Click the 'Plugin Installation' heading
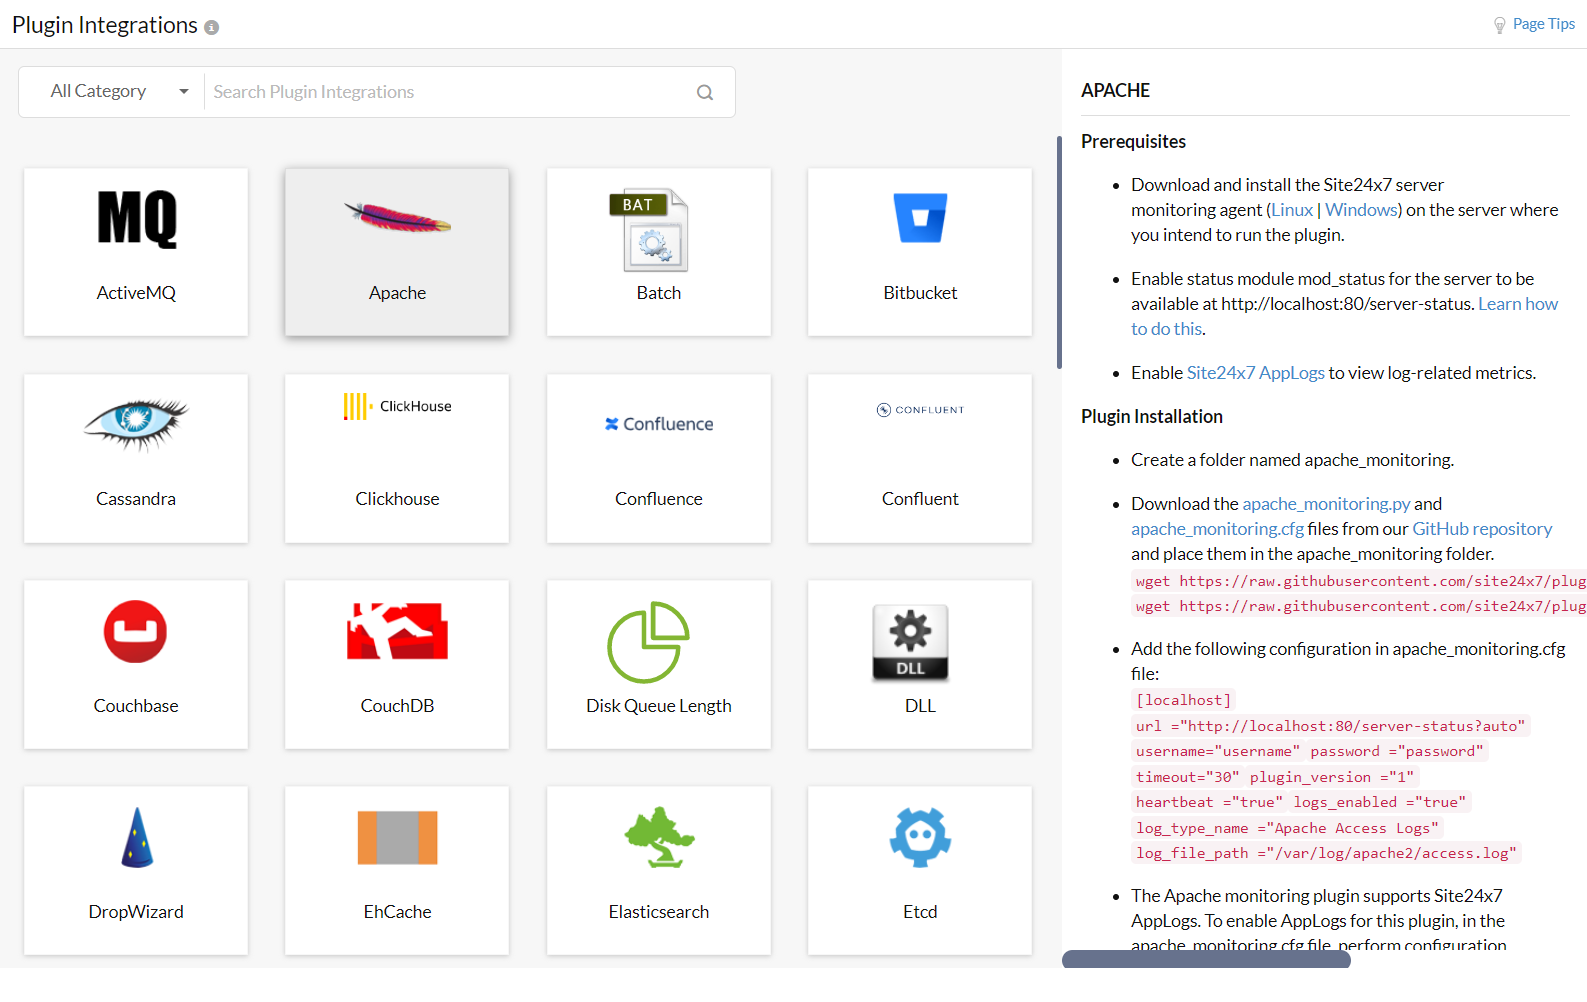 pos(1151,417)
